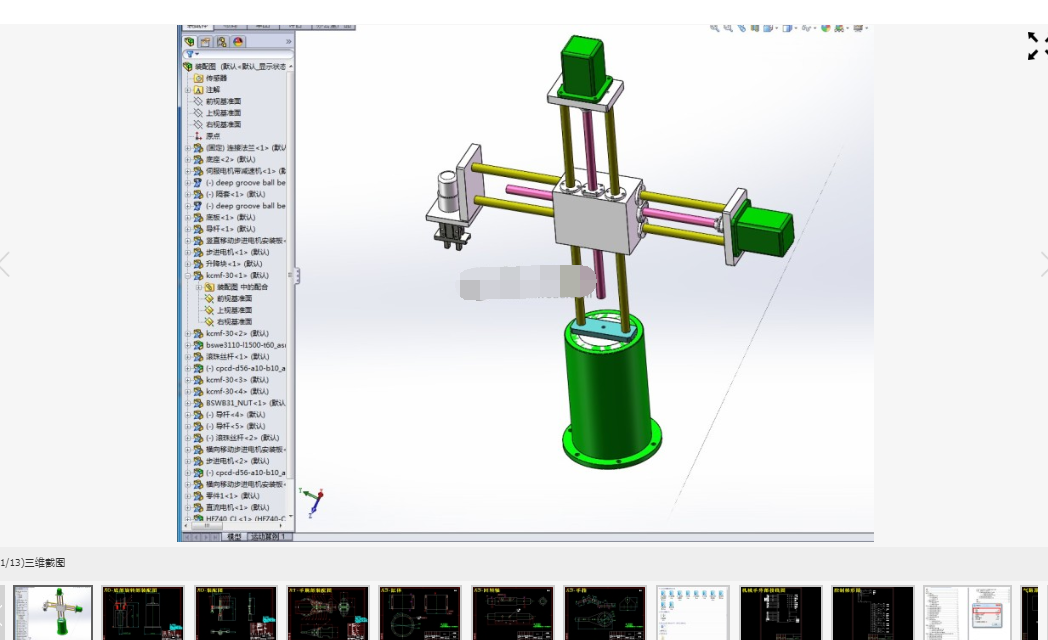Screen dimensions: 1048x640
Task: Open the ConfigurationManager tab icon
Action: (x=222, y=42)
